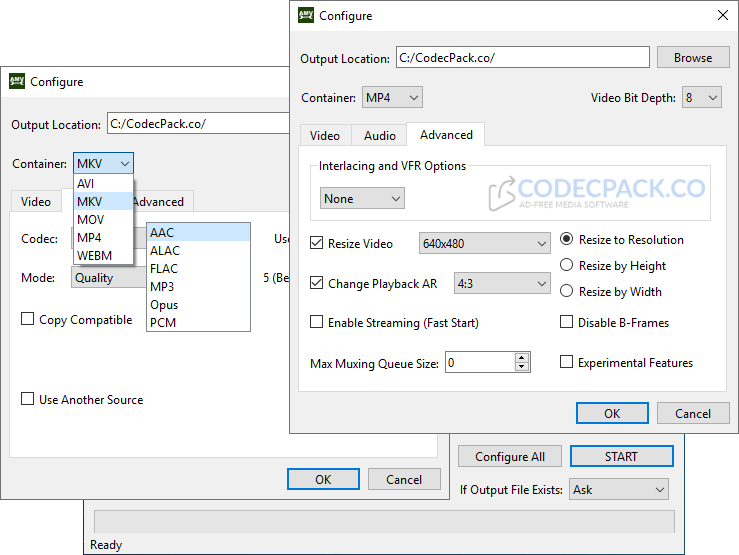
Task: Toggle the Change Playback AR checkbox
Action: pyautogui.click(x=316, y=283)
